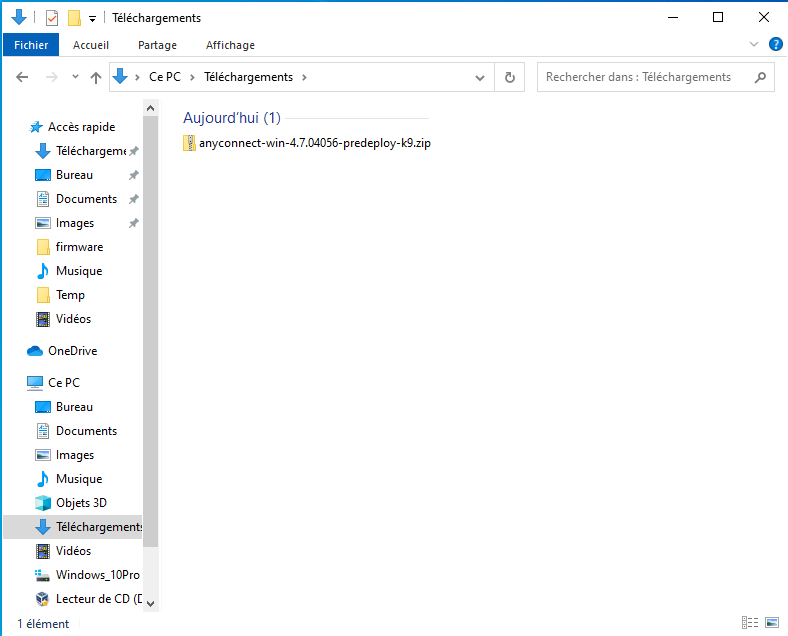Switch to details view icon in status bar
788x636 pixels.
(750, 623)
